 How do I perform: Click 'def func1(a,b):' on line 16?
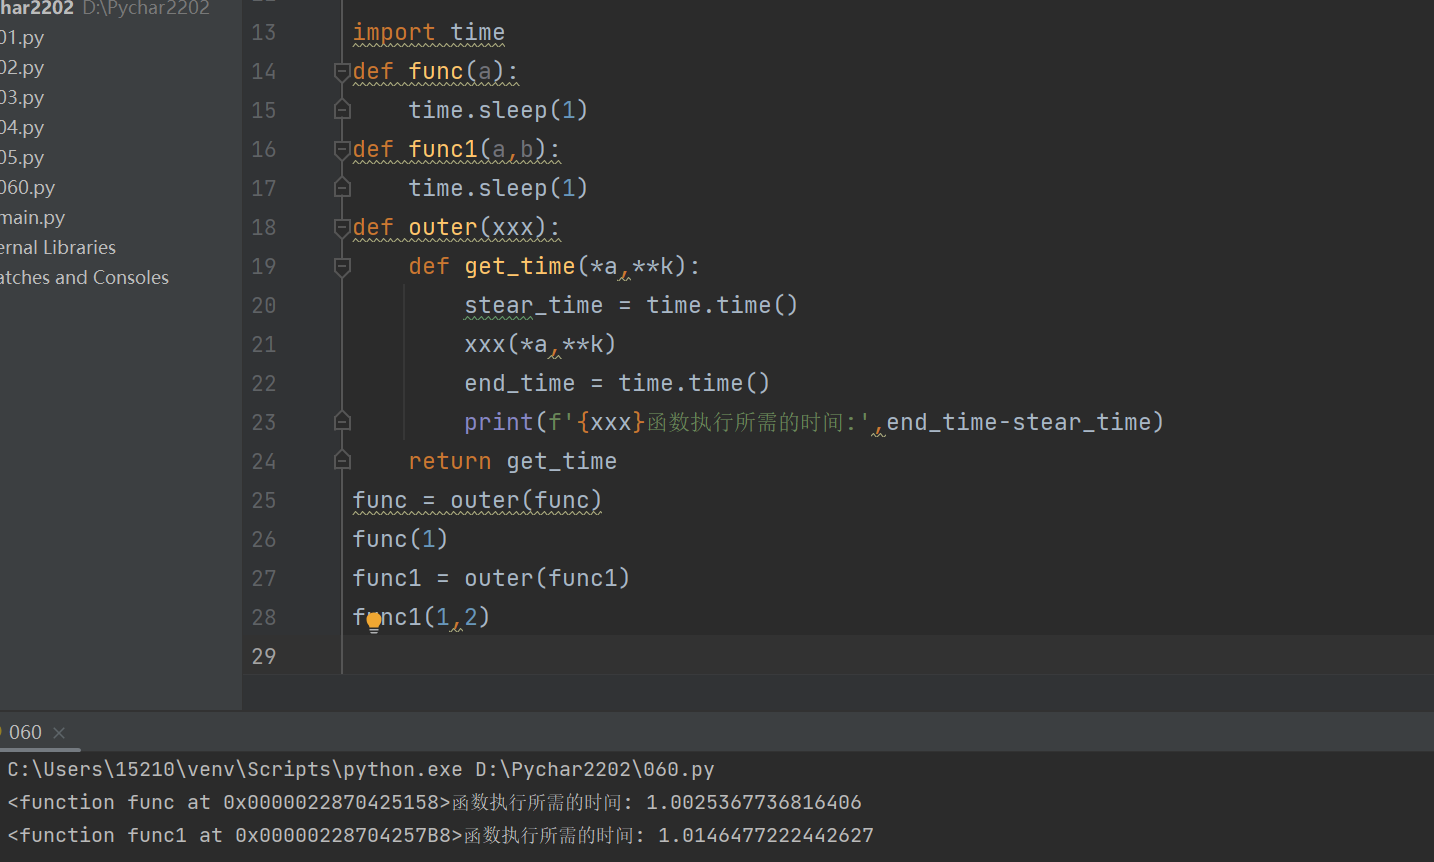click(456, 150)
